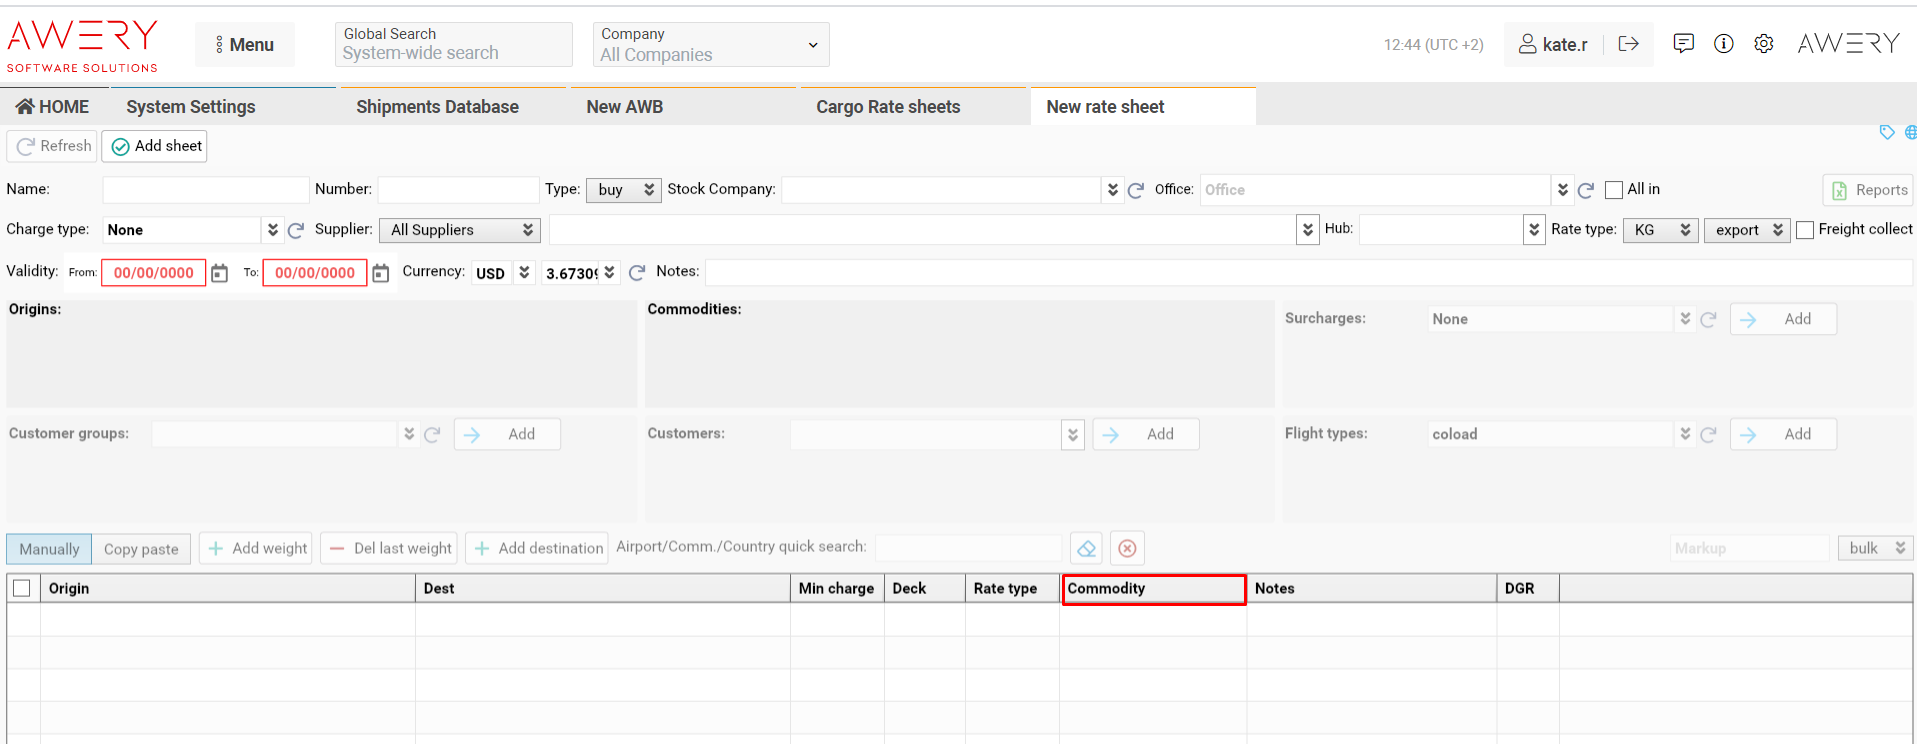Image resolution: width=1917 pixels, height=744 pixels.
Task: Refresh the Stock Company list icon
Action: pyautogui.click(x=1136, y=190)
